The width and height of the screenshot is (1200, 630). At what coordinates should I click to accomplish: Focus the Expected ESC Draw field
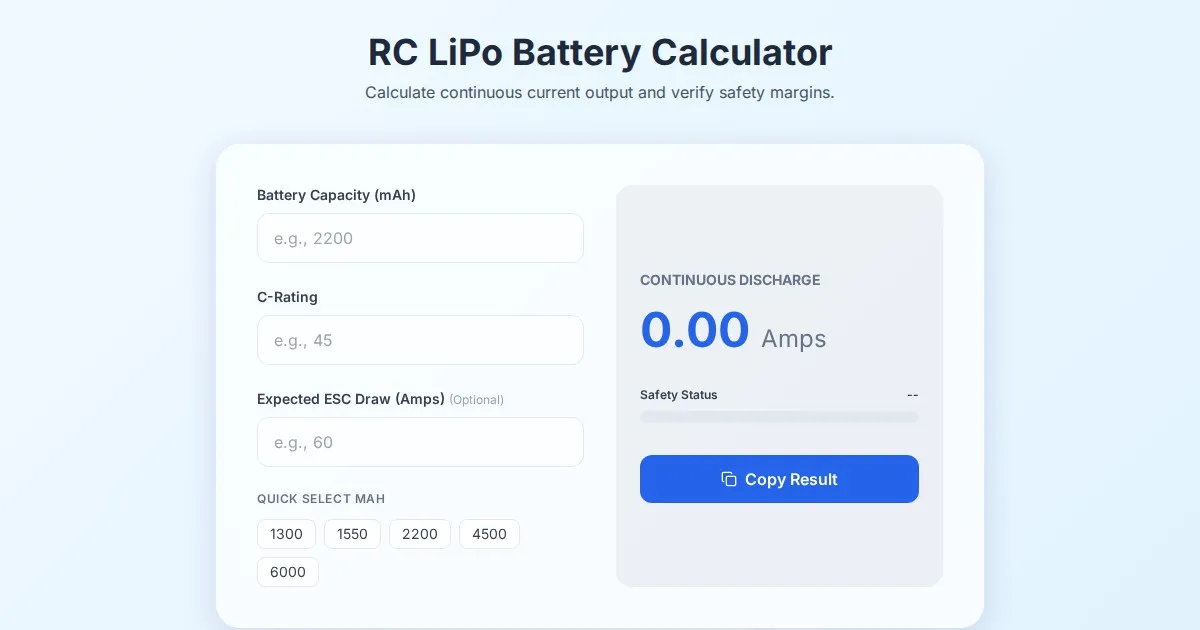420,442
